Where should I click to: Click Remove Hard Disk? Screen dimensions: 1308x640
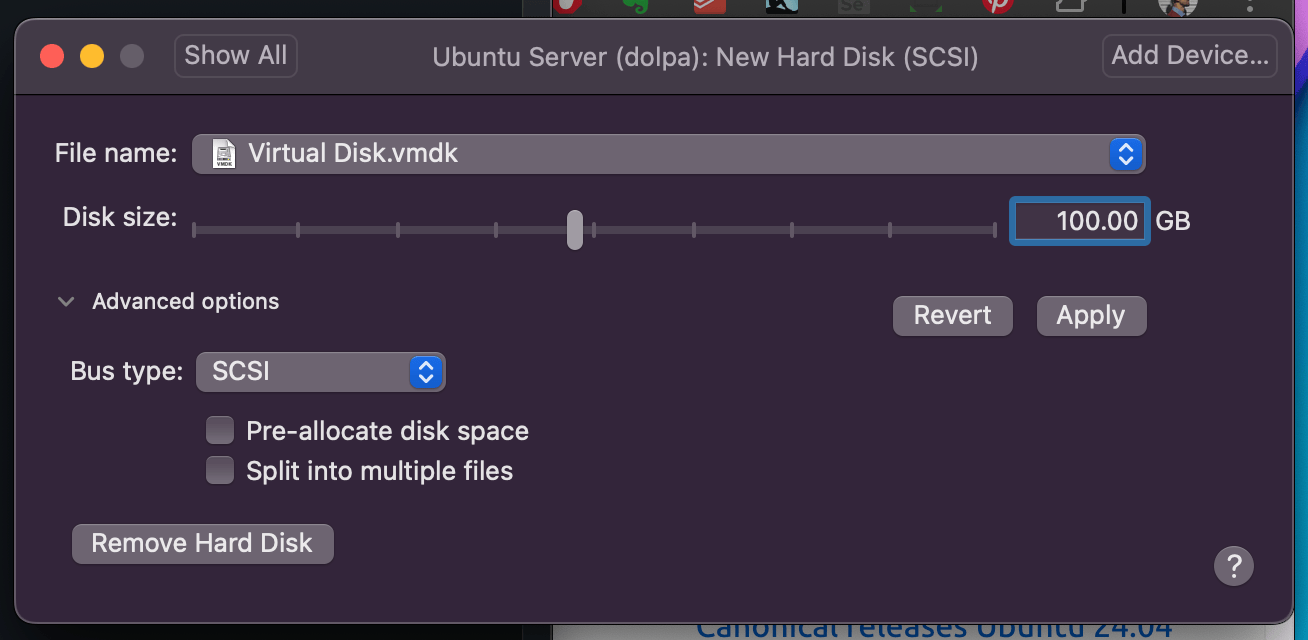click(x=202, y=544)
